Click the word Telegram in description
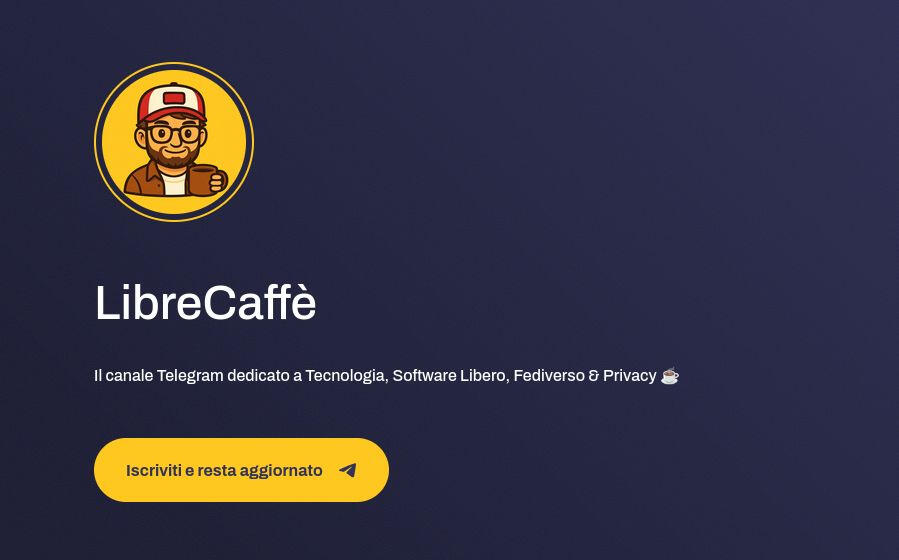The width and height of the screenshot is (899, 560). pos(190,376)
